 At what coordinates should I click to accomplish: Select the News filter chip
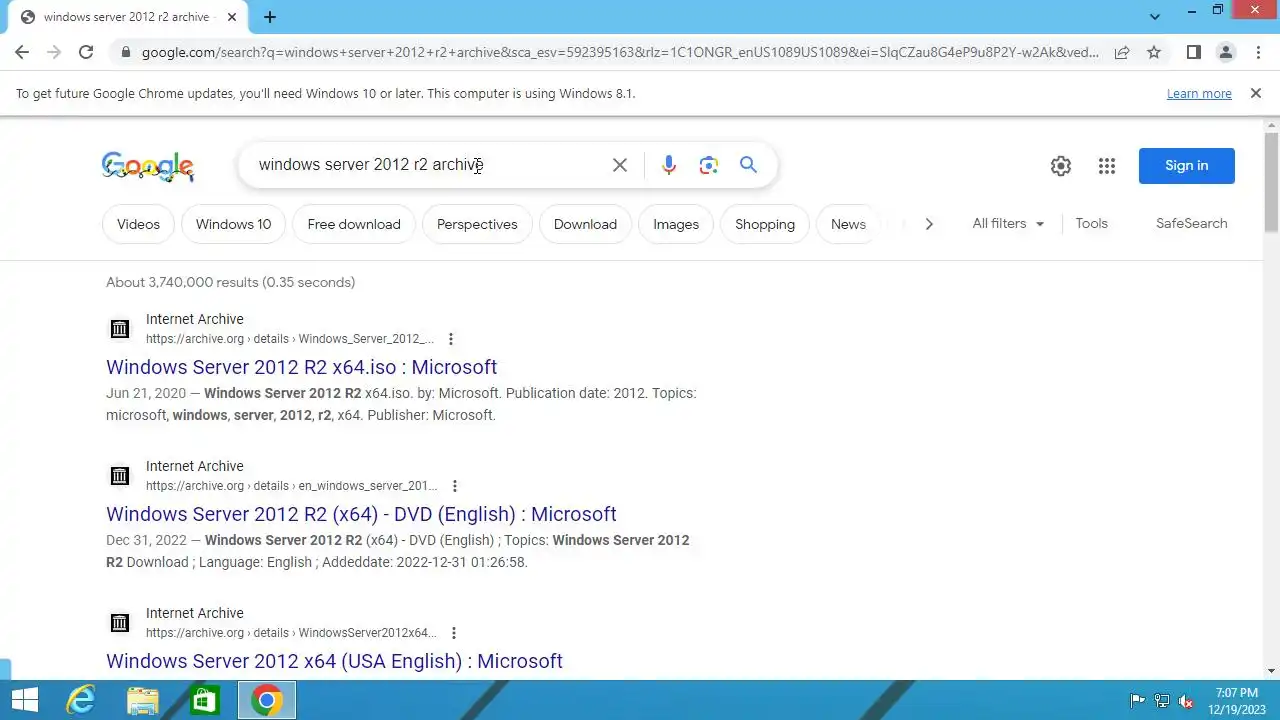pyautogui.click(x=848, y=224)
